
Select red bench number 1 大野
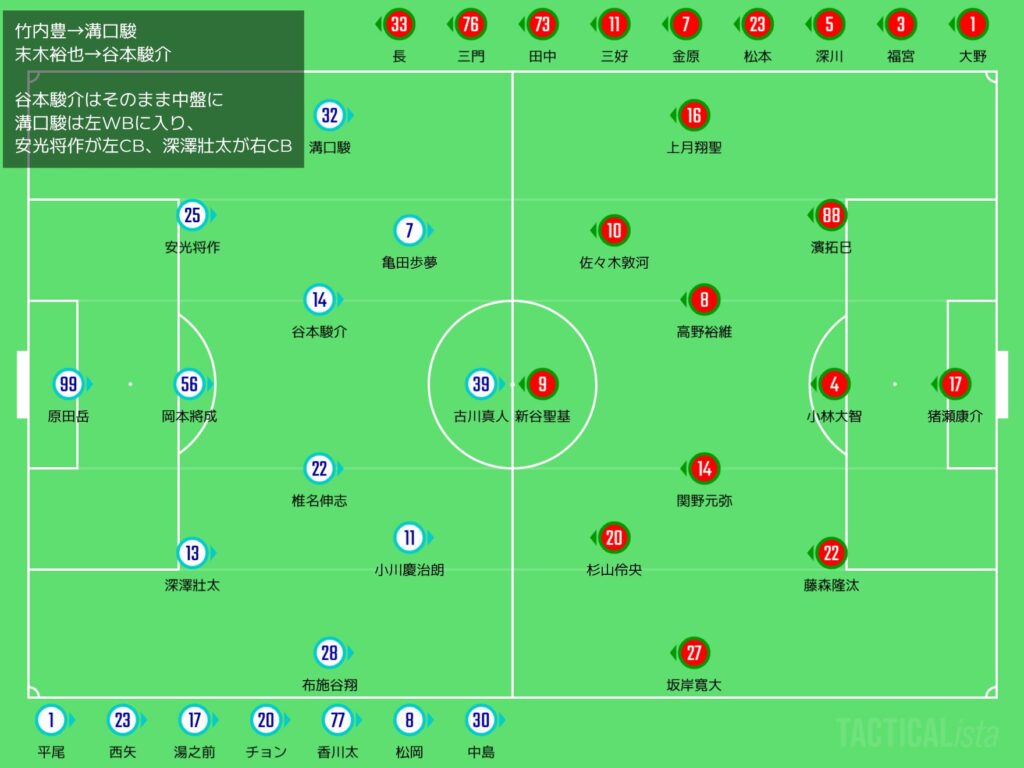click(972, 24)
